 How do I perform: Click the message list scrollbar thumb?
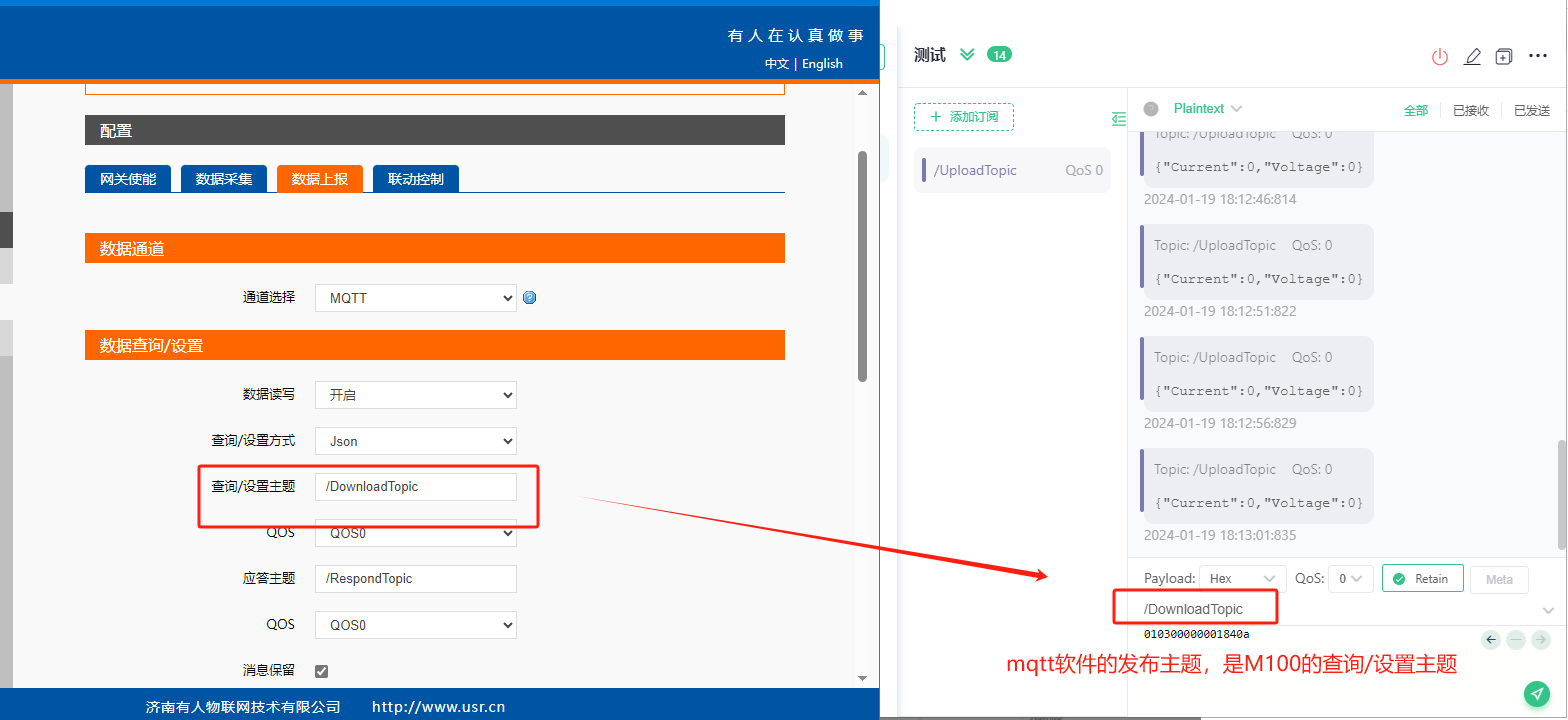(1562, 496)
